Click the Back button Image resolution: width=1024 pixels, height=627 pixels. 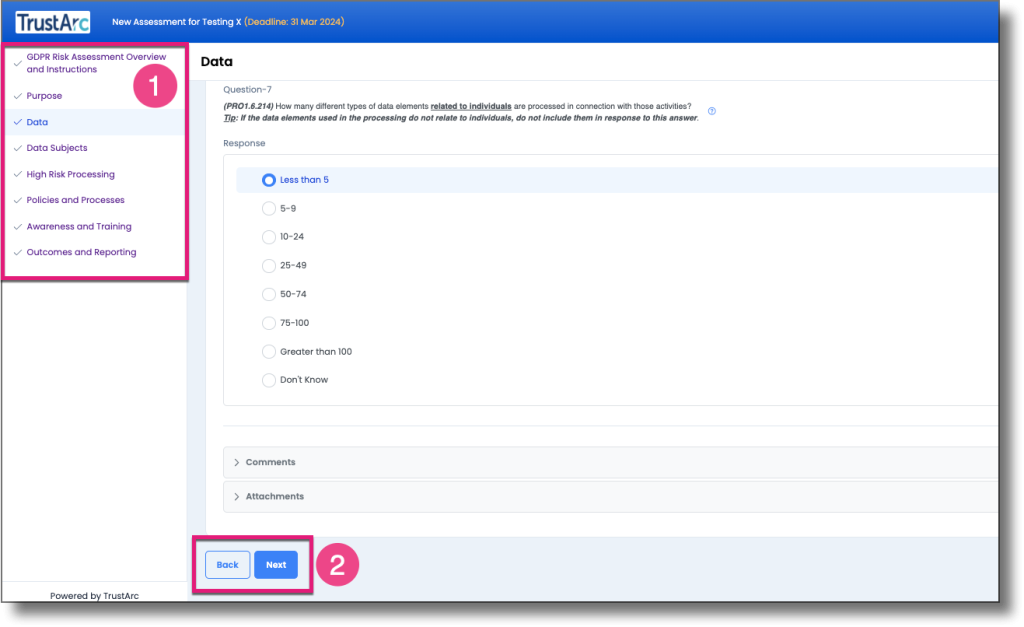pyautogui.click(x=227, y=565)
